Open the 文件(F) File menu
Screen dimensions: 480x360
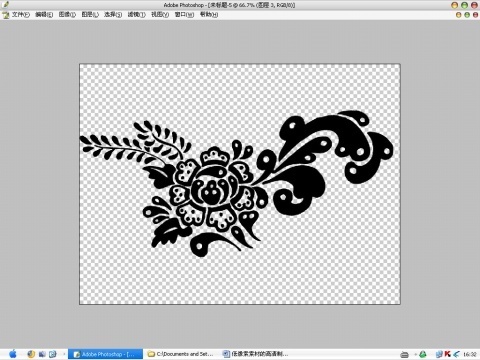(x=21, y=15)
